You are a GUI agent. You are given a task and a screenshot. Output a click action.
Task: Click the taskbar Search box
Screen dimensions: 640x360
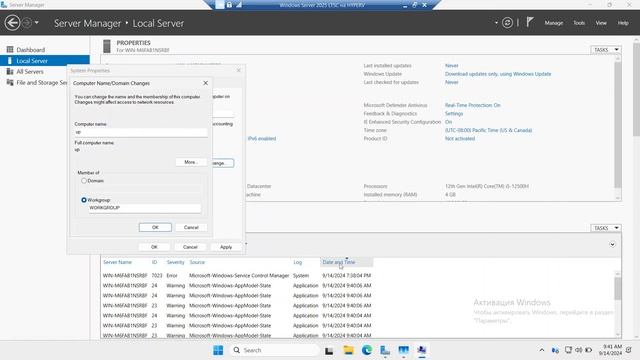[274, 350]
